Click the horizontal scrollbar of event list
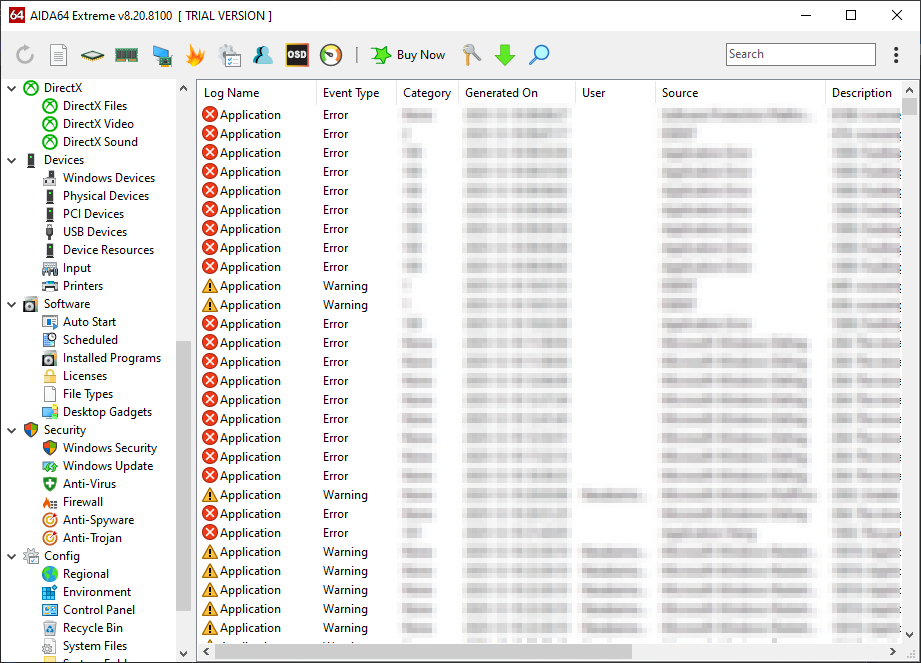921x663 pixels. click(420, 652)
